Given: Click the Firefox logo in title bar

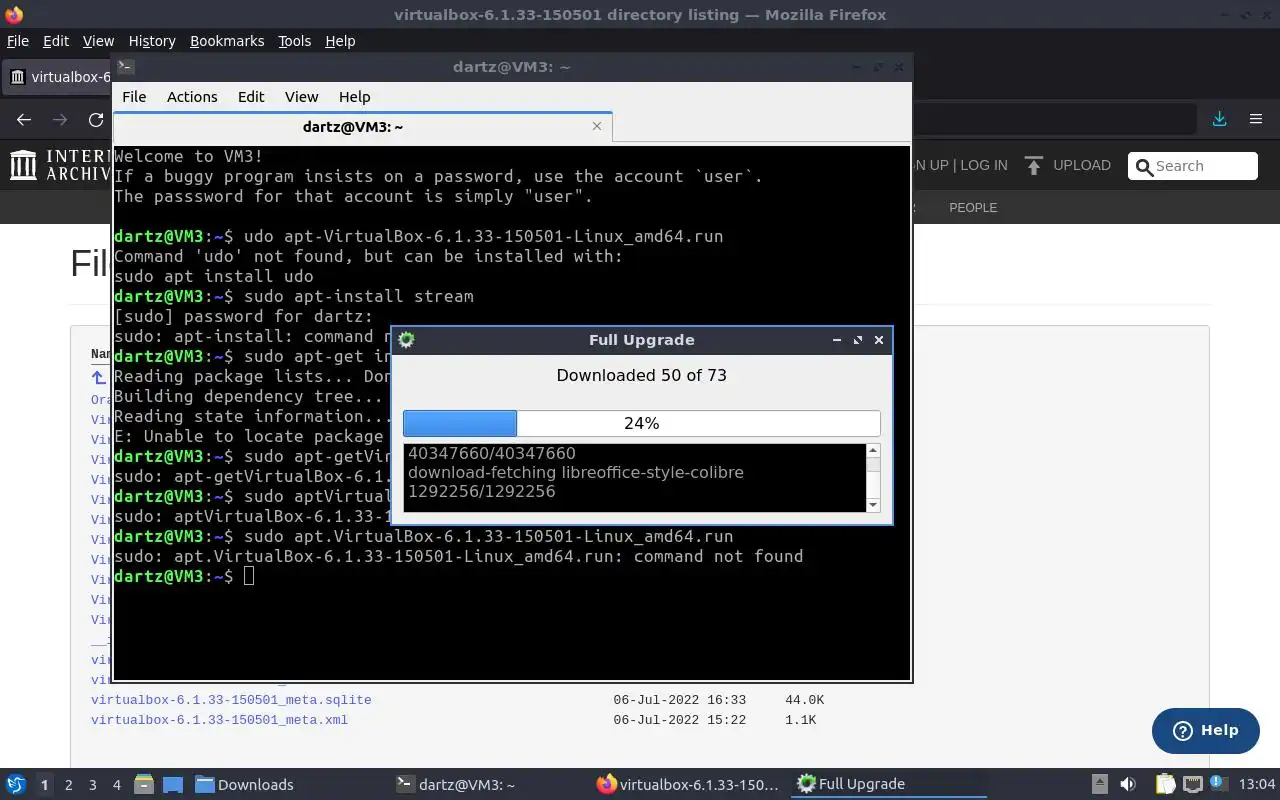Looking at the screenshot, I should pos(13,14).
